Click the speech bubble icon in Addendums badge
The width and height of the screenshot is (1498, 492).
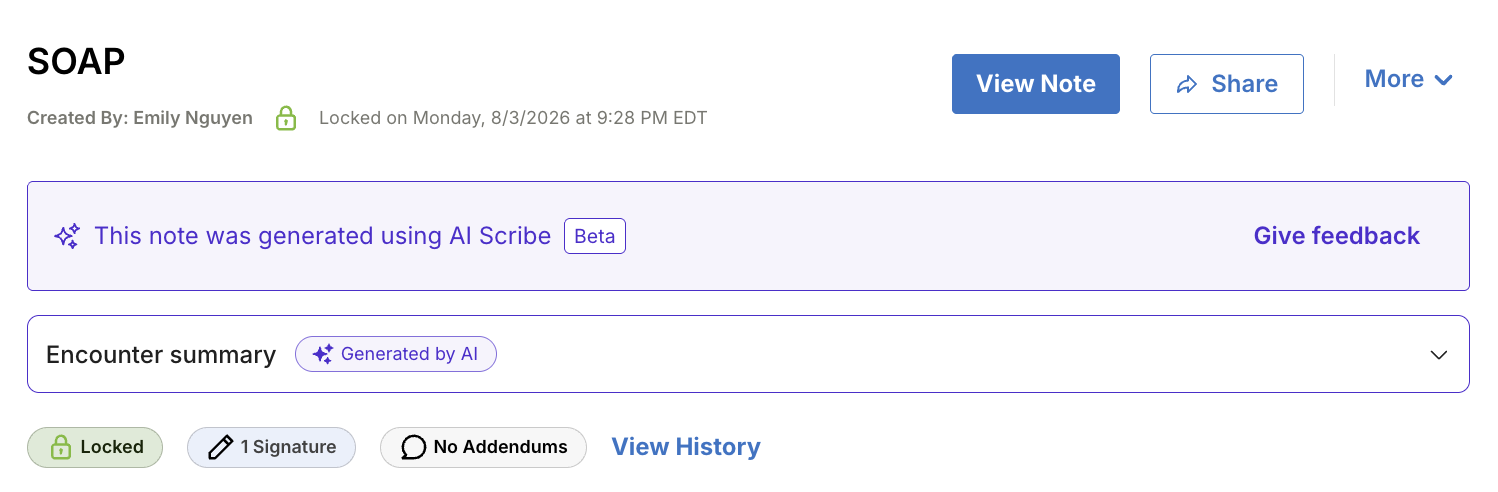(414, 447)
